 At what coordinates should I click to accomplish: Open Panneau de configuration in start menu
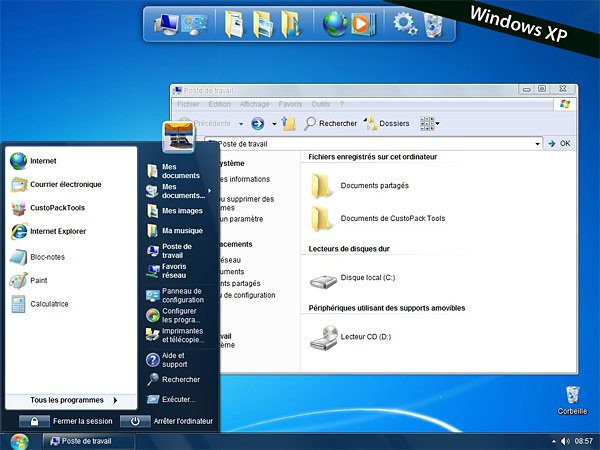coord(178,295)
